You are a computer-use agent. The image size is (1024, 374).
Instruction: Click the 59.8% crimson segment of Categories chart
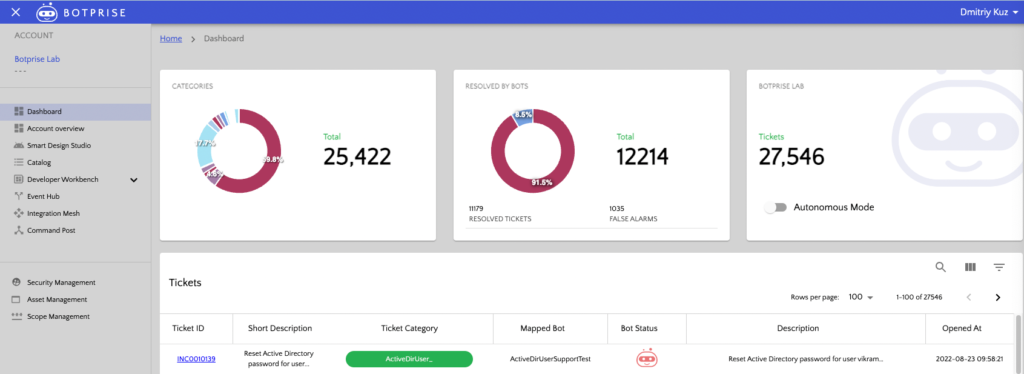pos(274,159)
